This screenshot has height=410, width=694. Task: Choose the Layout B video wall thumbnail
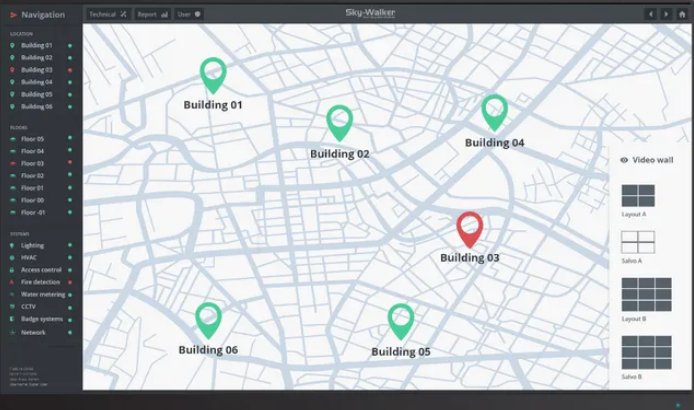tap(646, 294)
